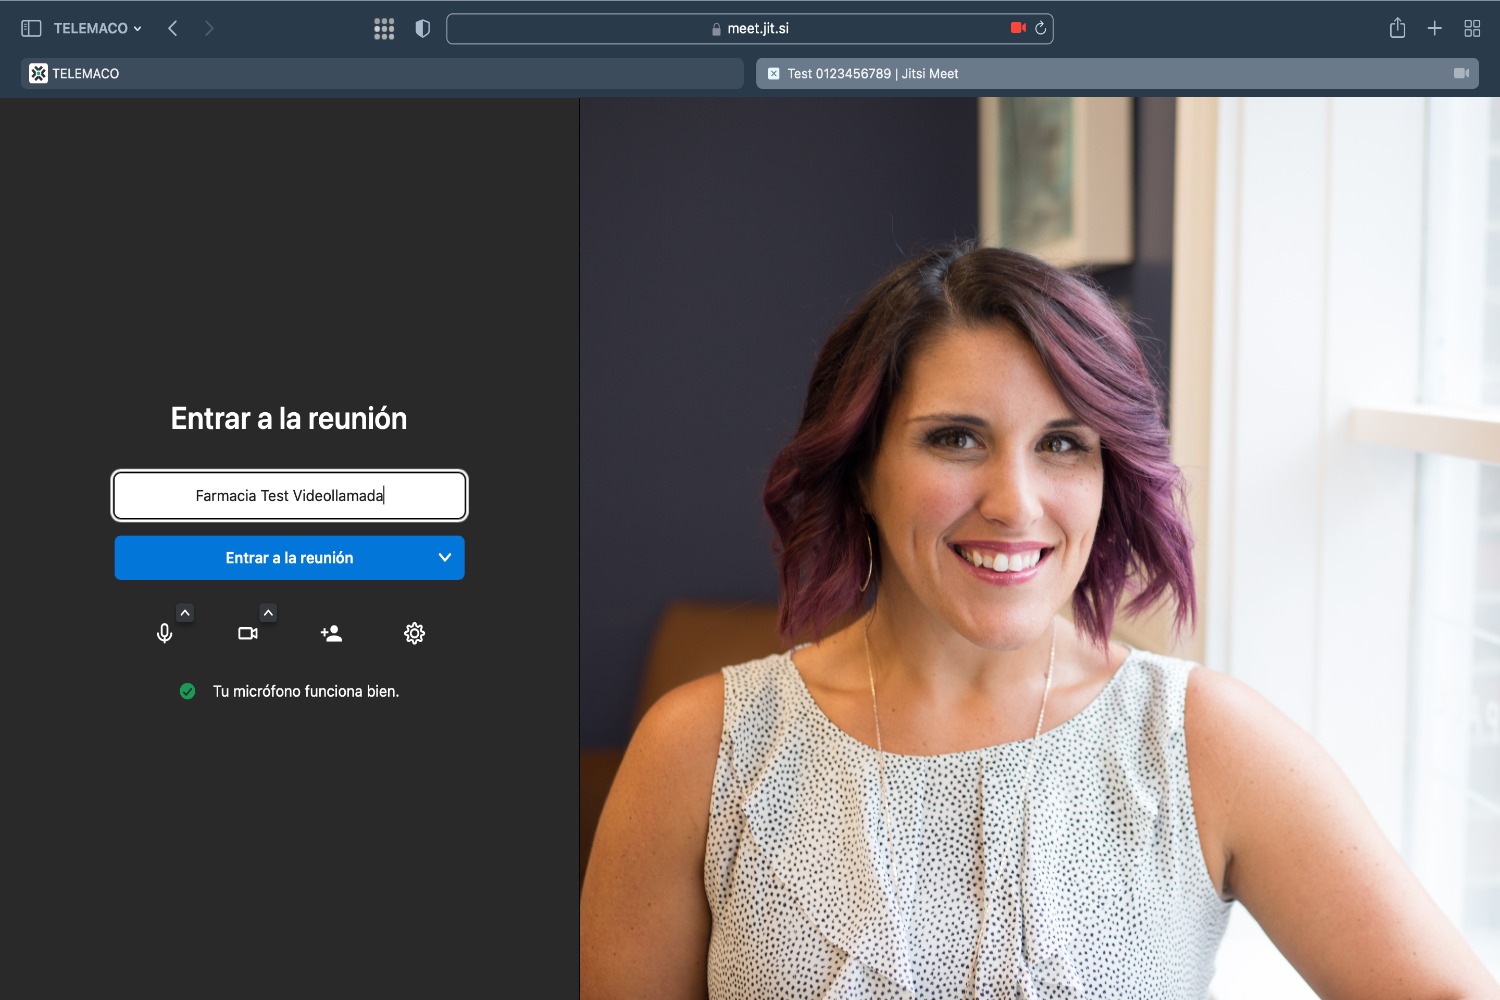The image size is (1500, 1000).
Task: Open the TELEMACO tab group menu
Action: (x=97, y=29)
